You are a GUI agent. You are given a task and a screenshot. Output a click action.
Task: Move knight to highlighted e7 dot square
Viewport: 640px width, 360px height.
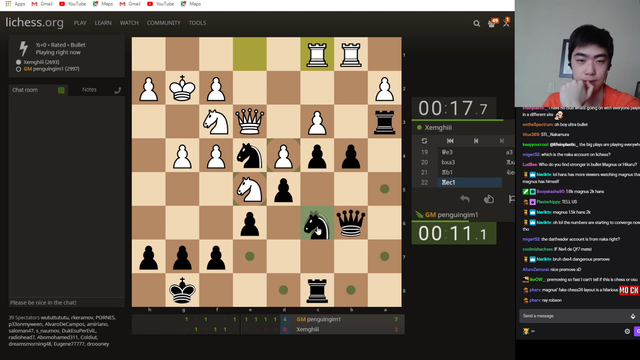[250, 256]
